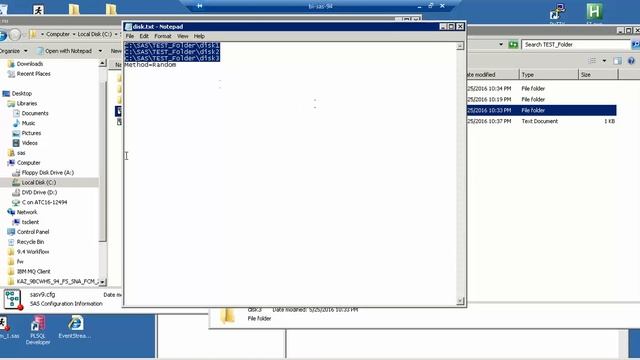Click navigation pane scrollbar down arrow
This screenshot has width=640, height=360.
click(x=102, y=282)
